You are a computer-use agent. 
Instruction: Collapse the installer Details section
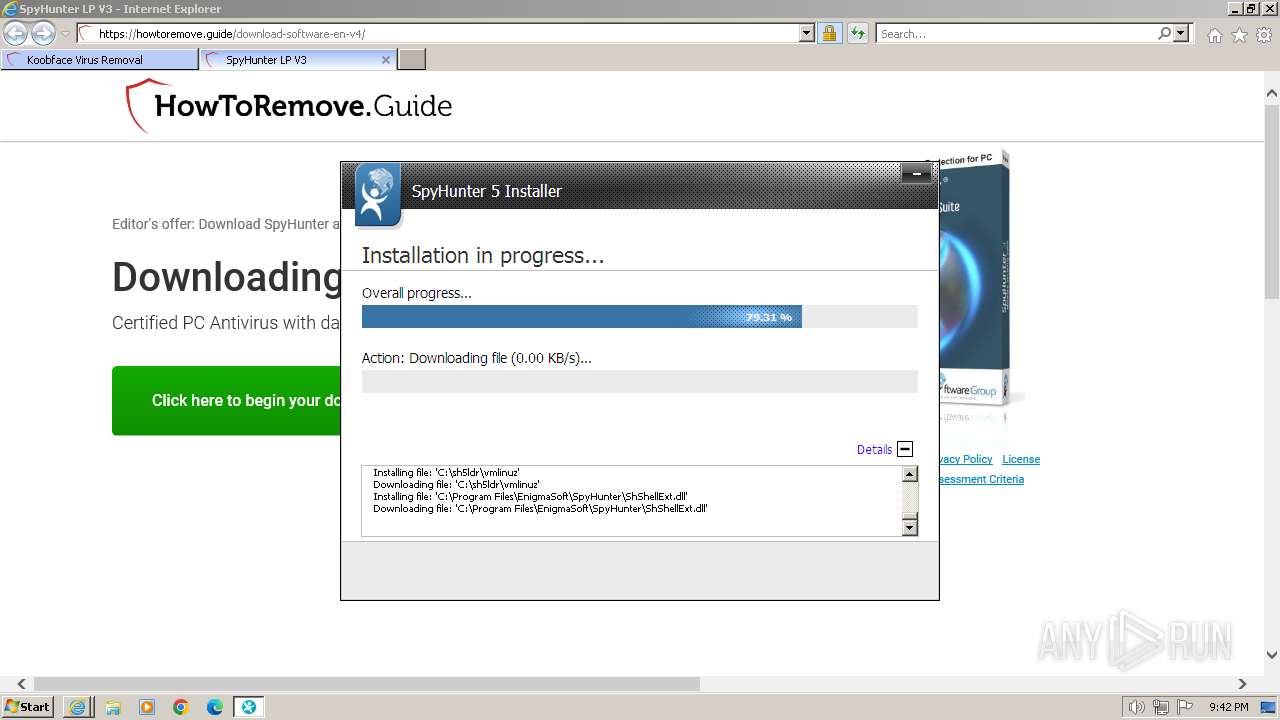click(905, 449)
